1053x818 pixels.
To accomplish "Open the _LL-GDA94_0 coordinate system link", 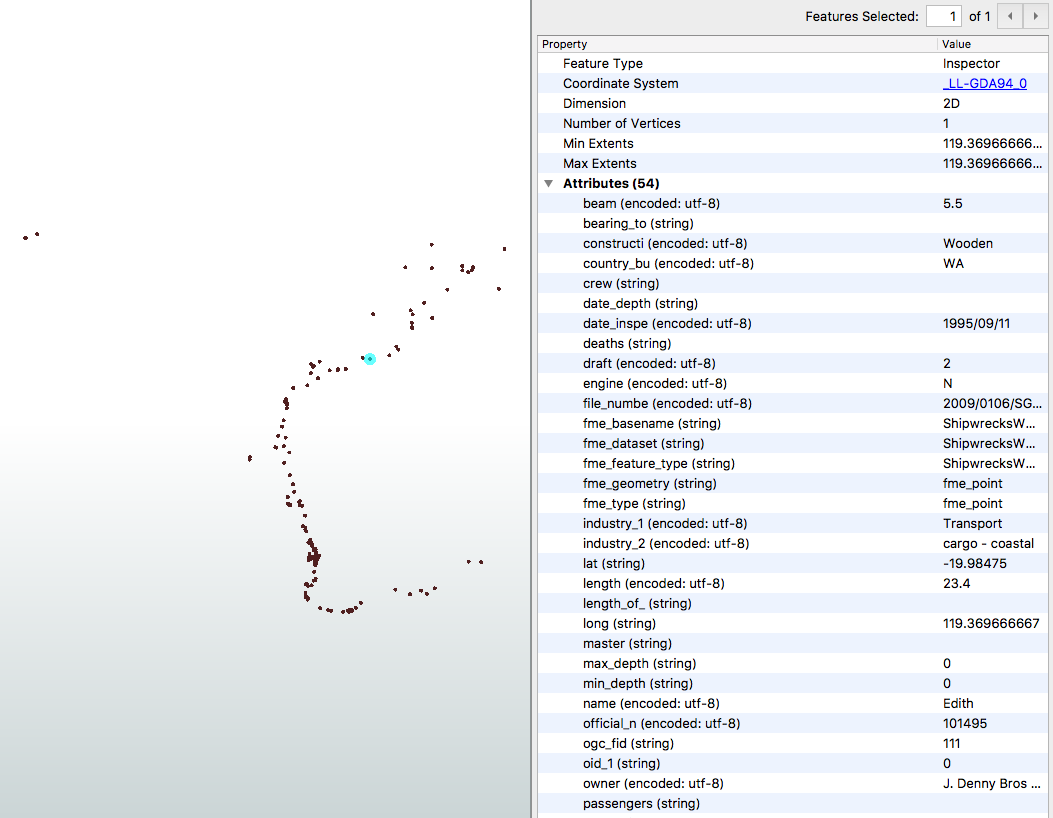I will 984,84.
